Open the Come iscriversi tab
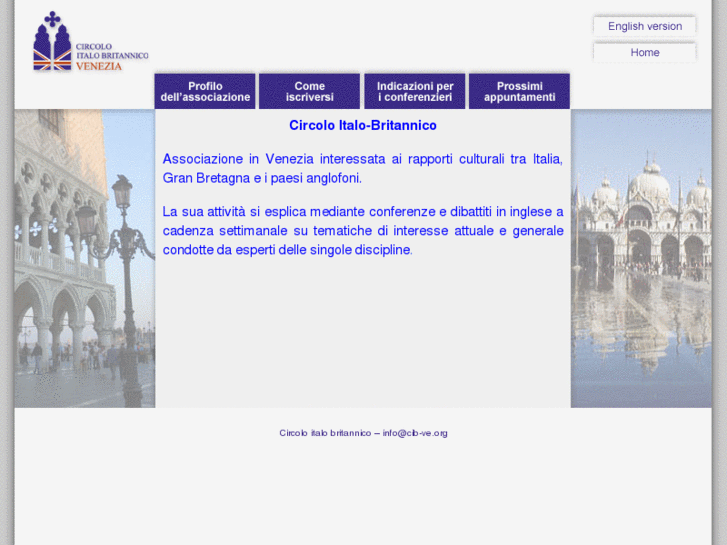Viewport: 727px width, 545px height. point(309,91)
